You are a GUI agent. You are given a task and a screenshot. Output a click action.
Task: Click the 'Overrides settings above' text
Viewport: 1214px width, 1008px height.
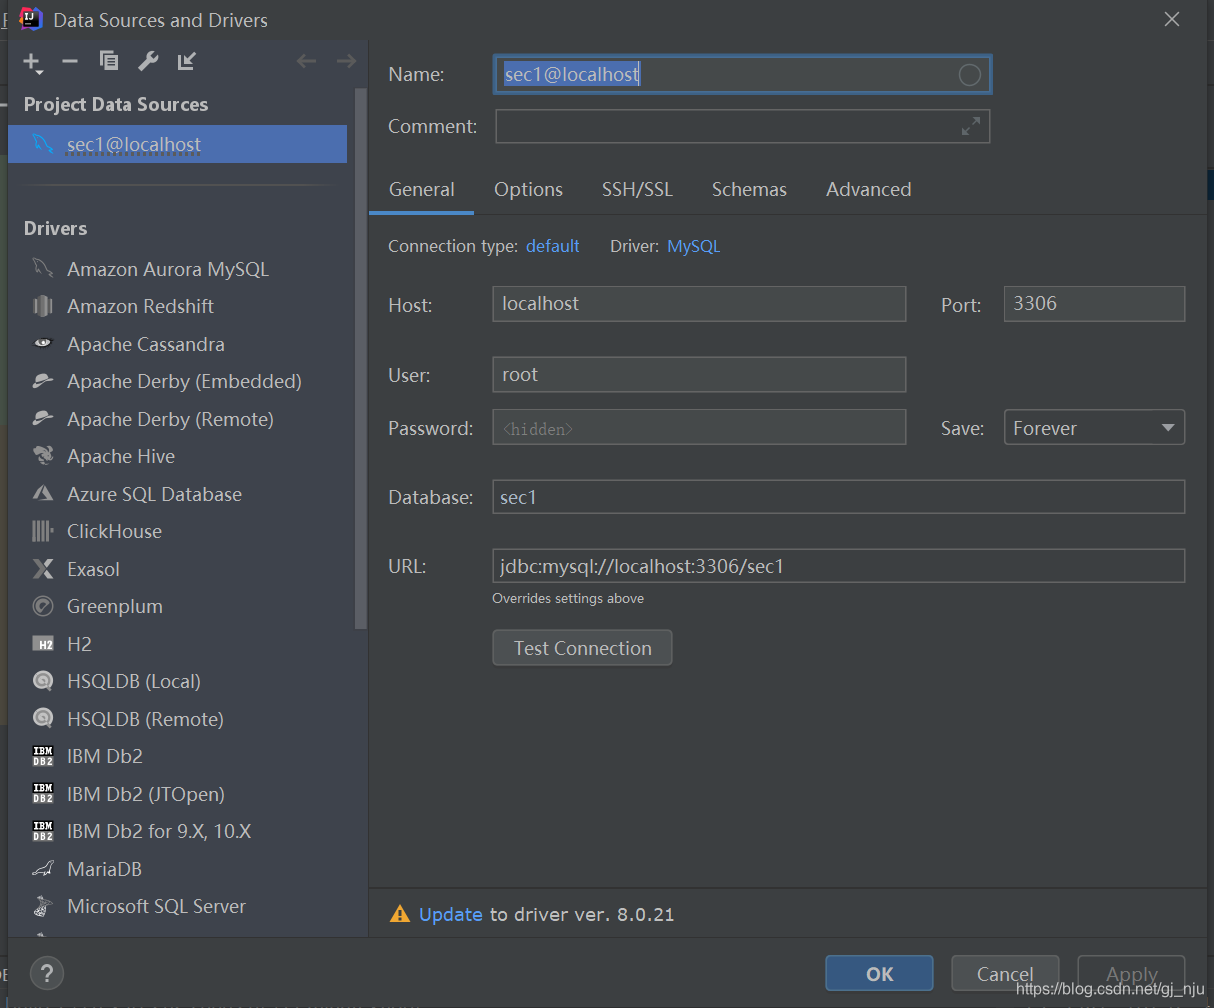(568, 598)
